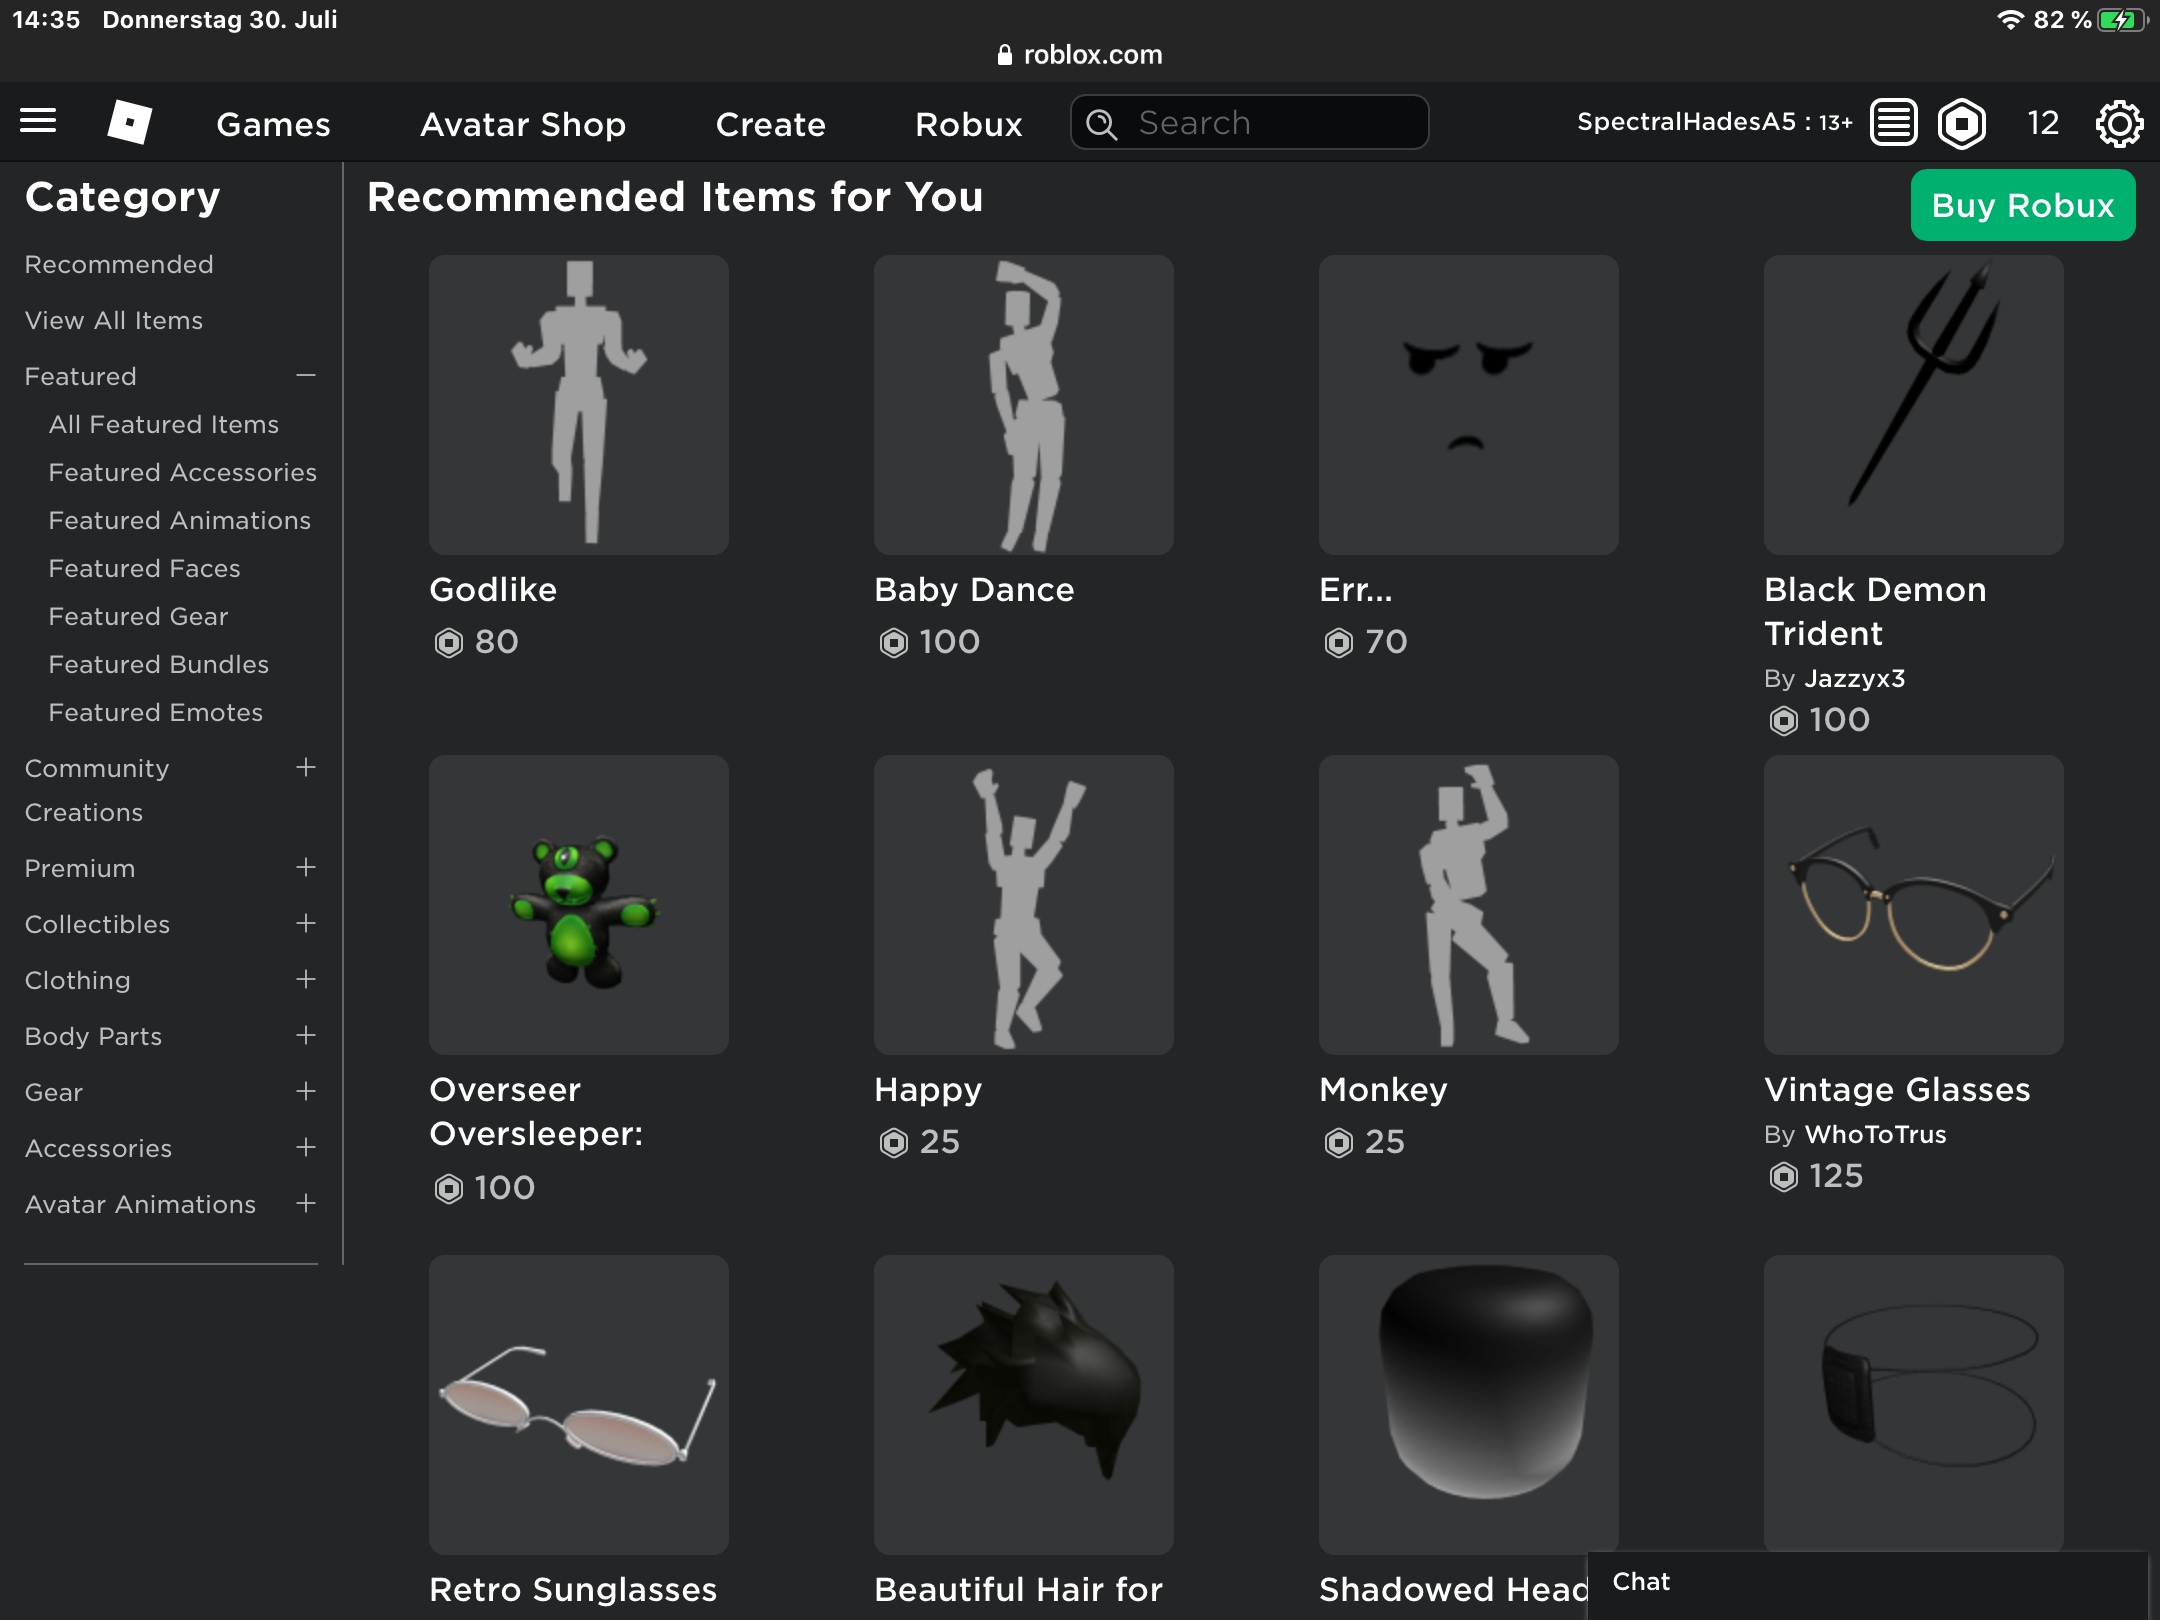Click the Roblox logo icon
The height and width of the screenshot is (1620, 2160).
pyautogui.click(x=126, y=123)
